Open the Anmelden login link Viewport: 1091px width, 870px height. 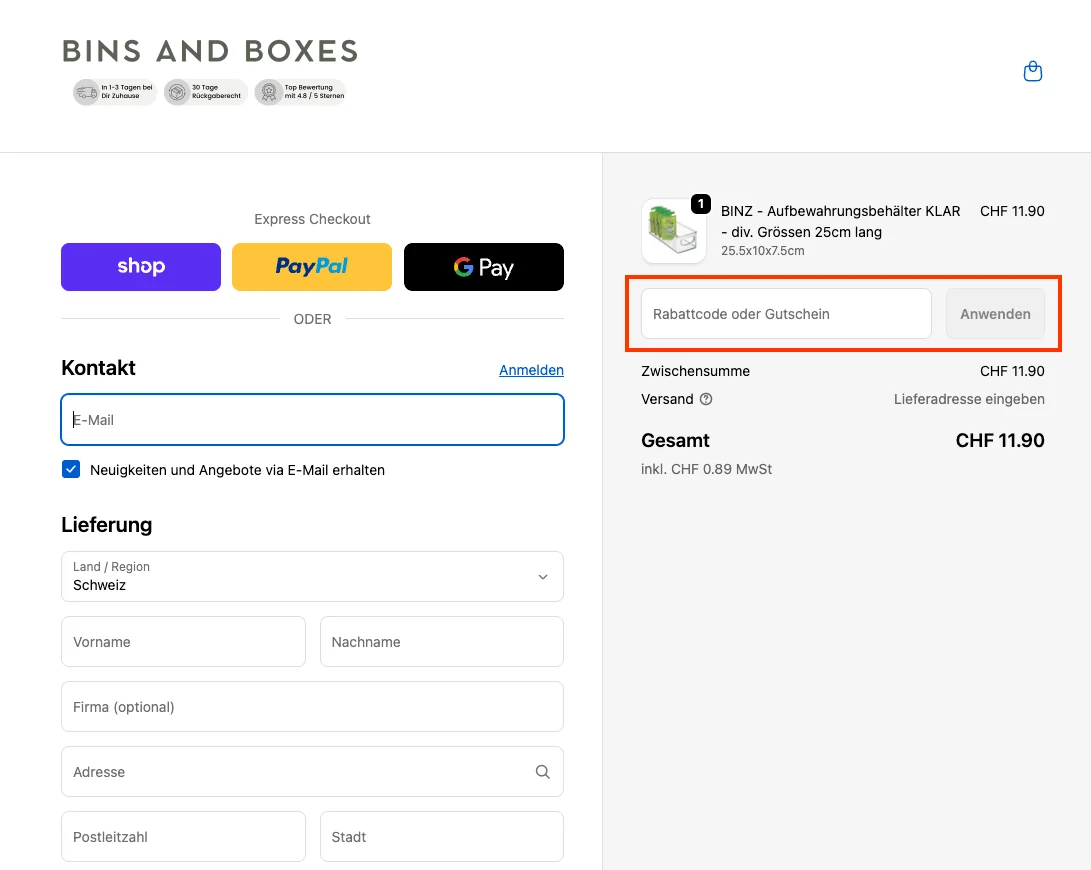tap(531, 370)
